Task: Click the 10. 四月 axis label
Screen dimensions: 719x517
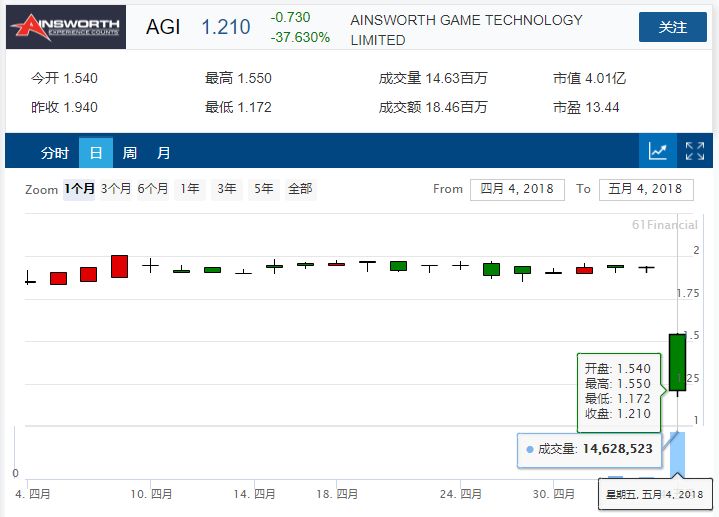Action: tap(151, 494)
